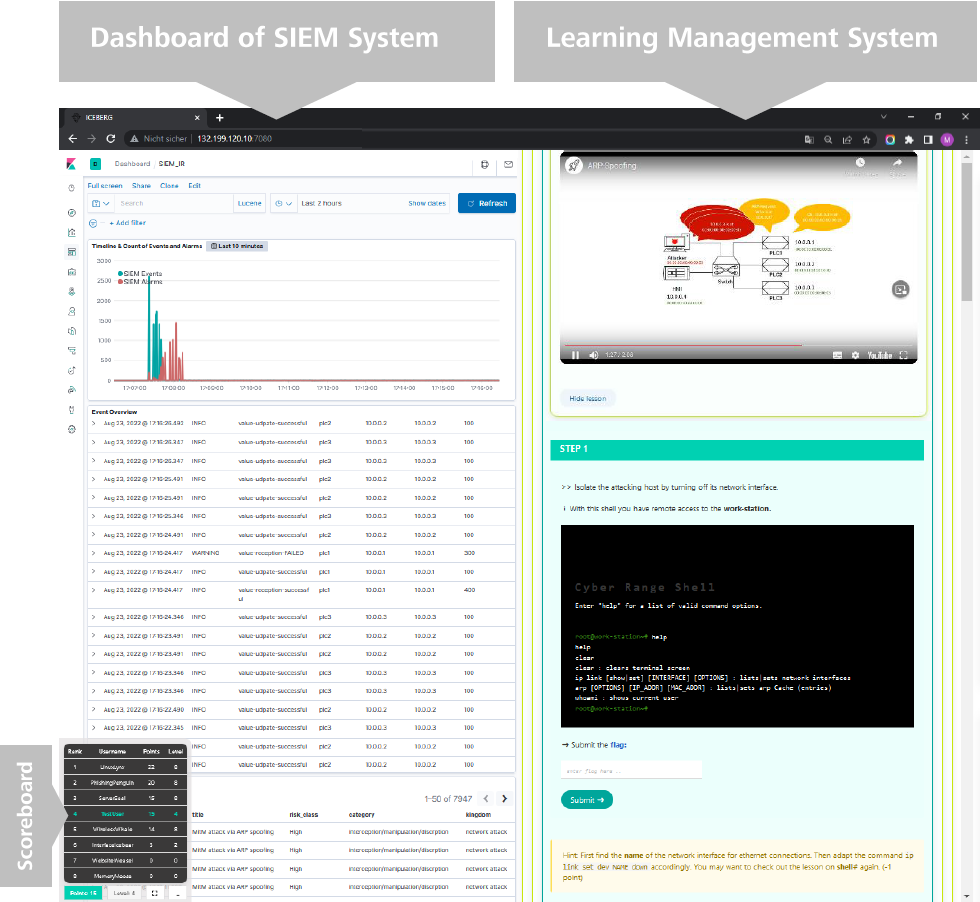Viewport: 980px width, 902px height.
Task: Open the help lifebuoy icon in Kibana header
Action: (484, 164)
